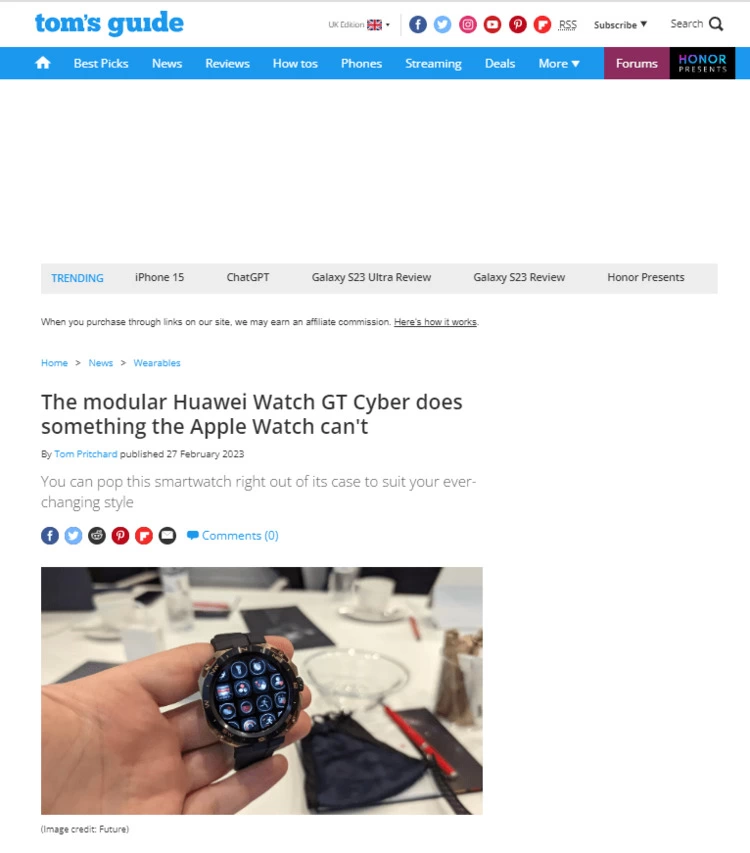Expand the More navigation menu
750x853 pixels.
pos(559,64)
